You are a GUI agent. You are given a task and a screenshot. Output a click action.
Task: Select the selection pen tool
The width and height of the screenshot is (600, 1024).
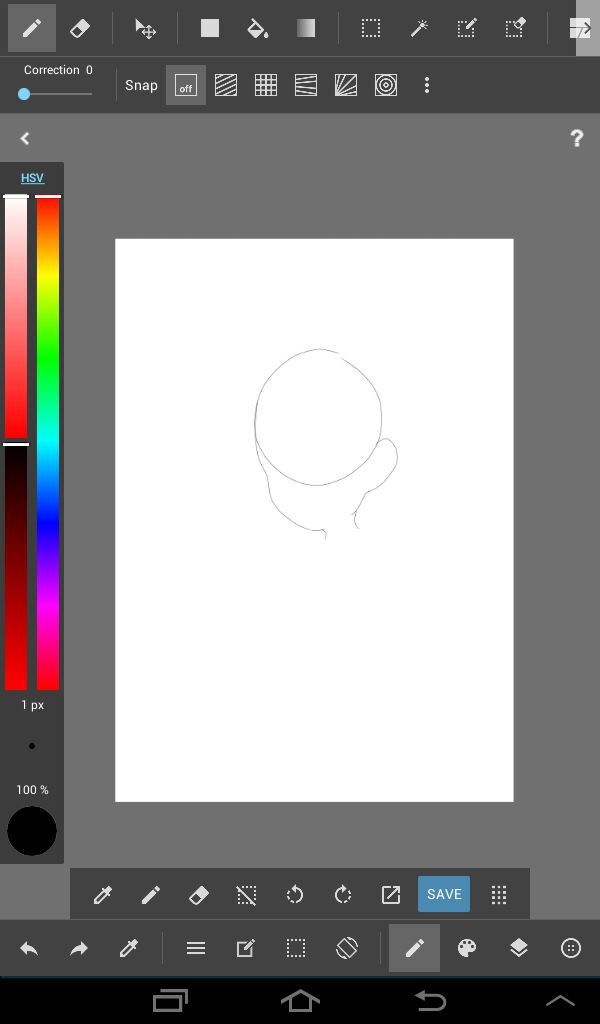click(x=466, y=28)
